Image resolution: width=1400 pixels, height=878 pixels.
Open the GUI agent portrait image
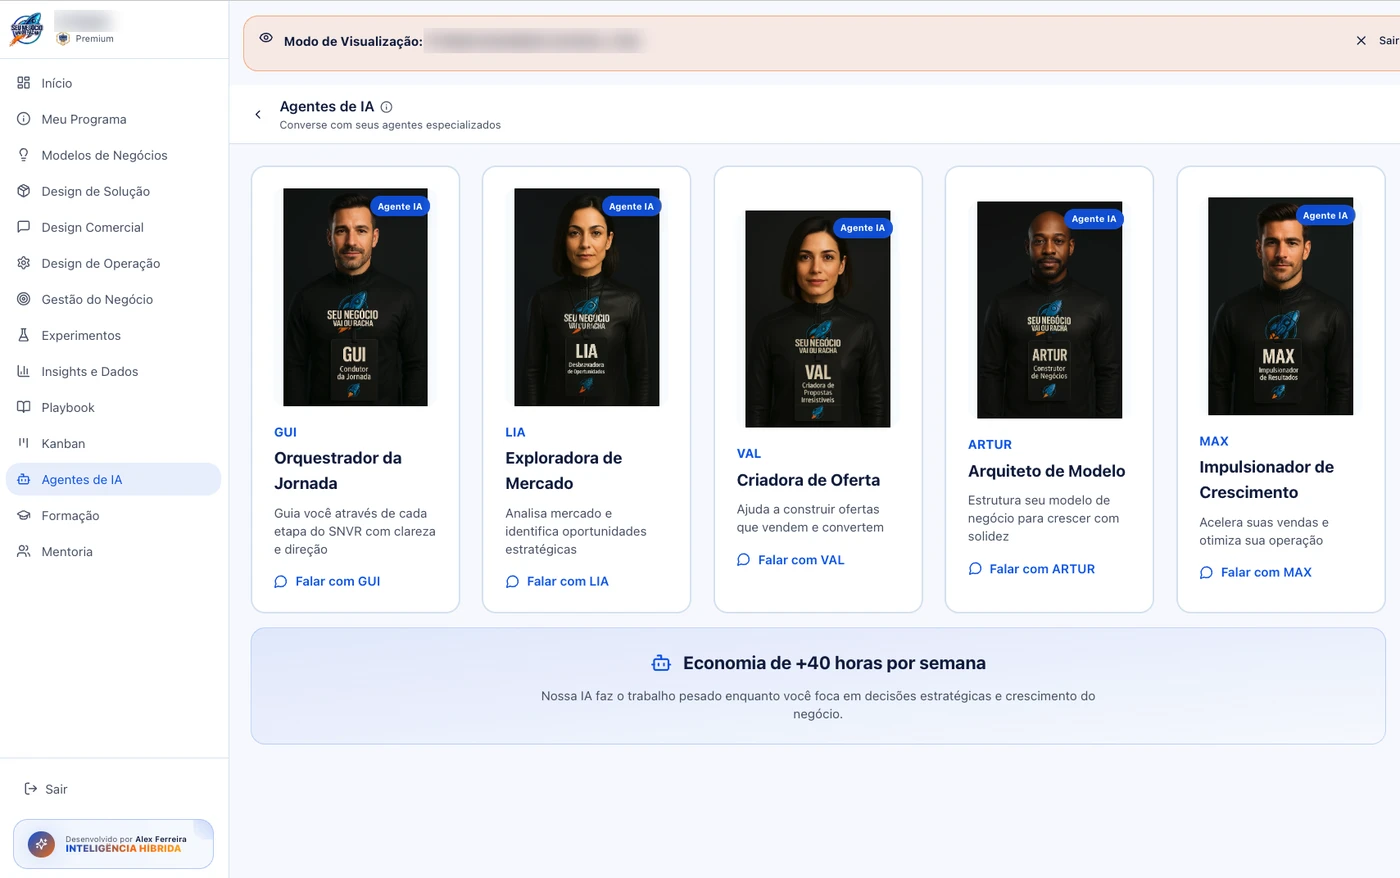355,297
